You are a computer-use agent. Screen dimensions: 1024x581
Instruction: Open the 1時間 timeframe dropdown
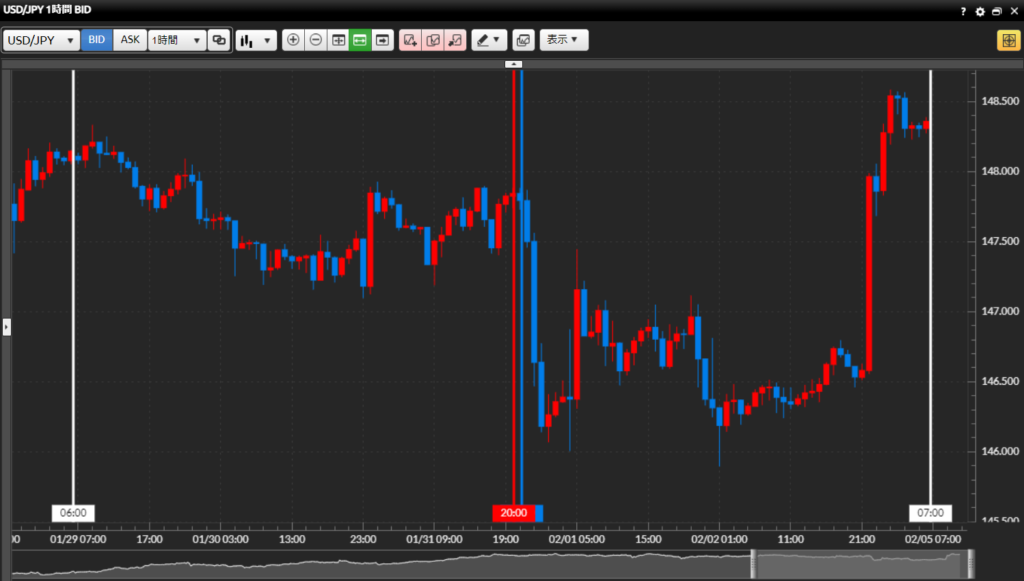[176, 40]
